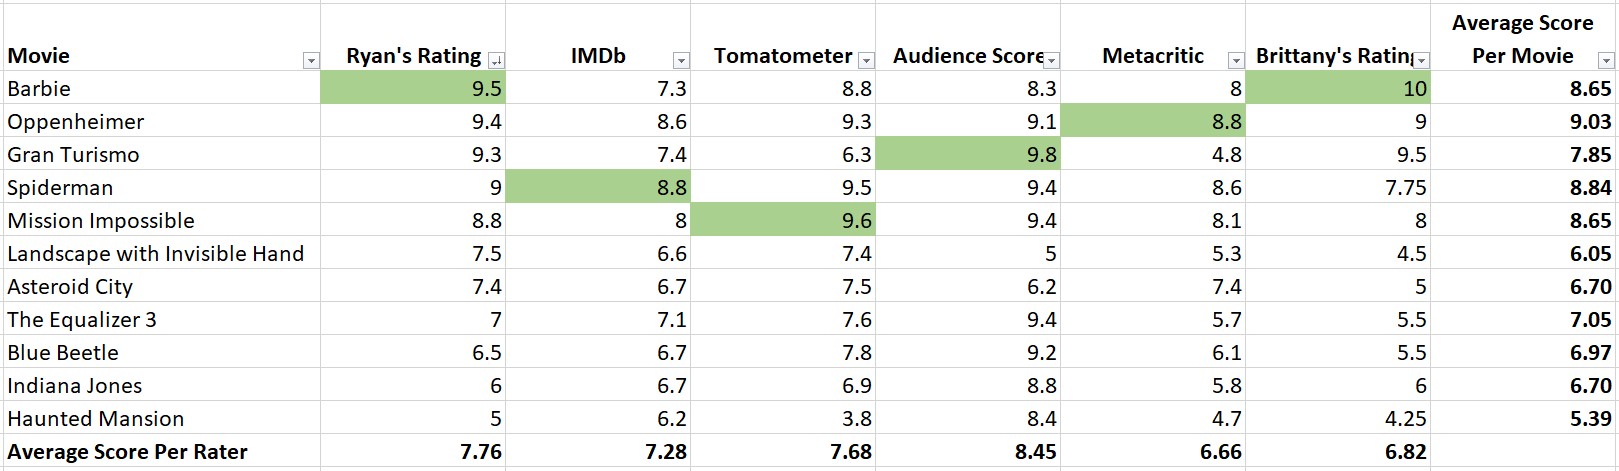Select the Landscape with Invisible Hand cell

[155, 254]
